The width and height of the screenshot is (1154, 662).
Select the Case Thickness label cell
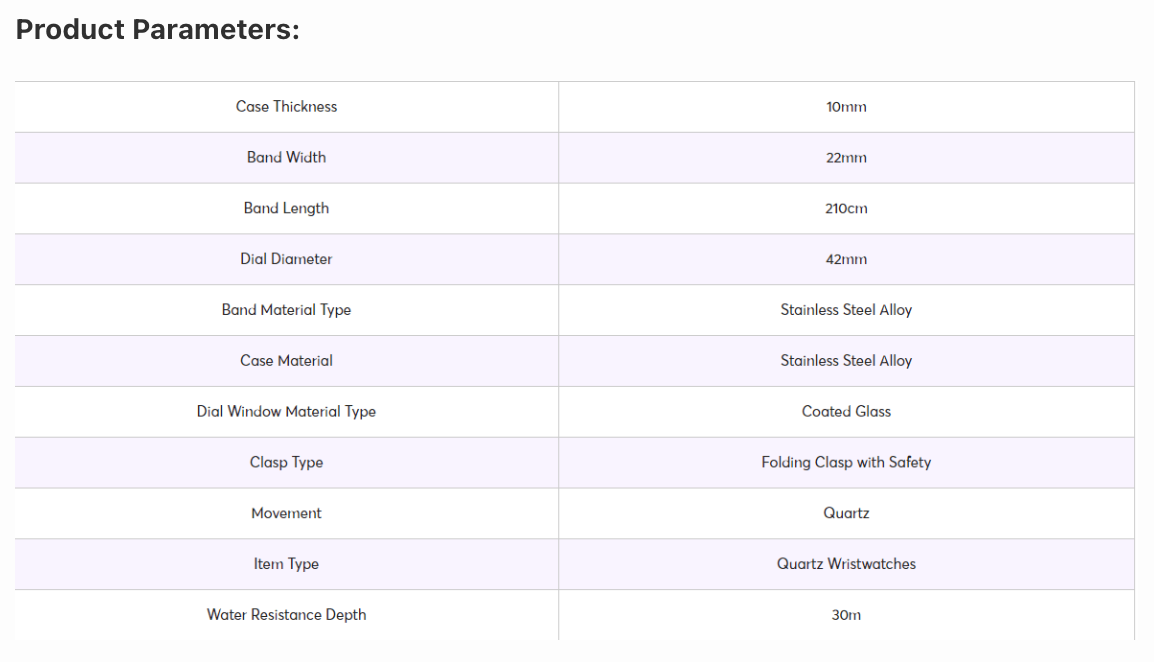click(286, 107)
